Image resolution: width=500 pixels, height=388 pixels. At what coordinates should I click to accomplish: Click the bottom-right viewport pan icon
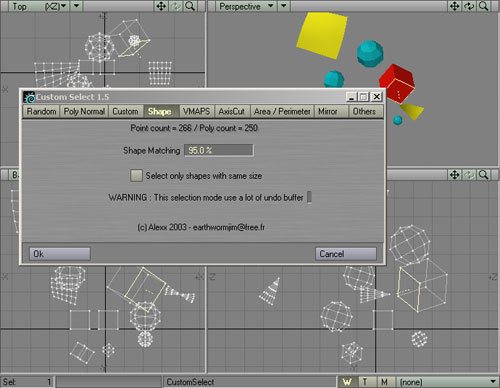coord(454,175)
